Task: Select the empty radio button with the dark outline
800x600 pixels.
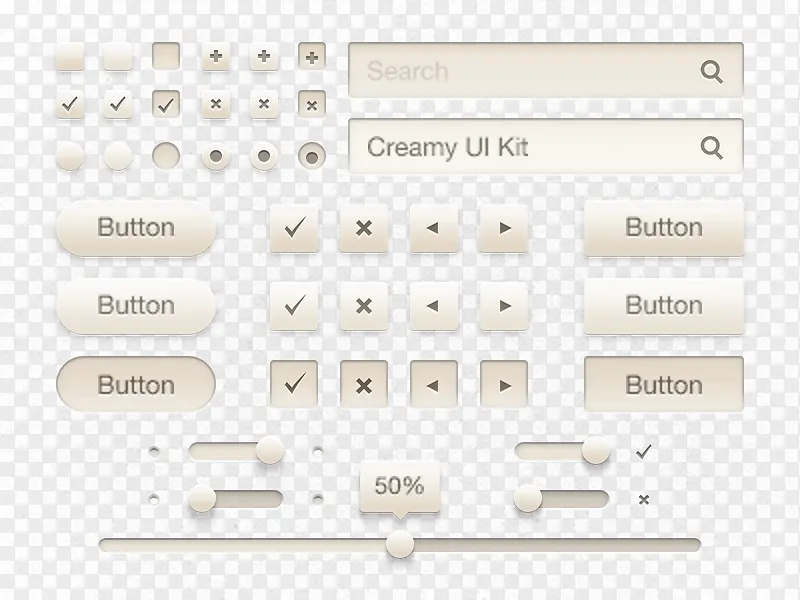Action: (x=166, y=155)
